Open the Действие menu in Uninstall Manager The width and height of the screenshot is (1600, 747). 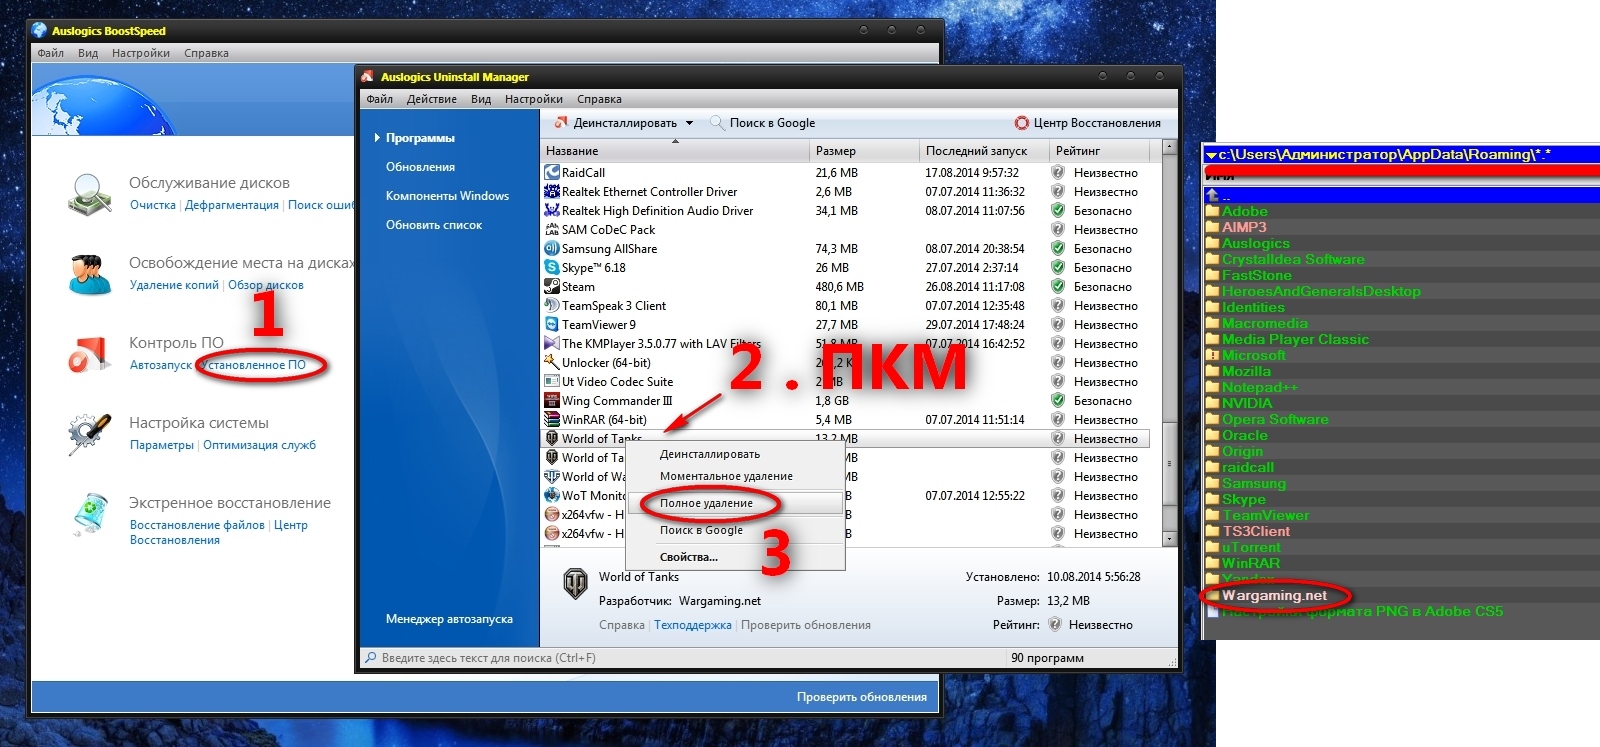click(432, 99)
